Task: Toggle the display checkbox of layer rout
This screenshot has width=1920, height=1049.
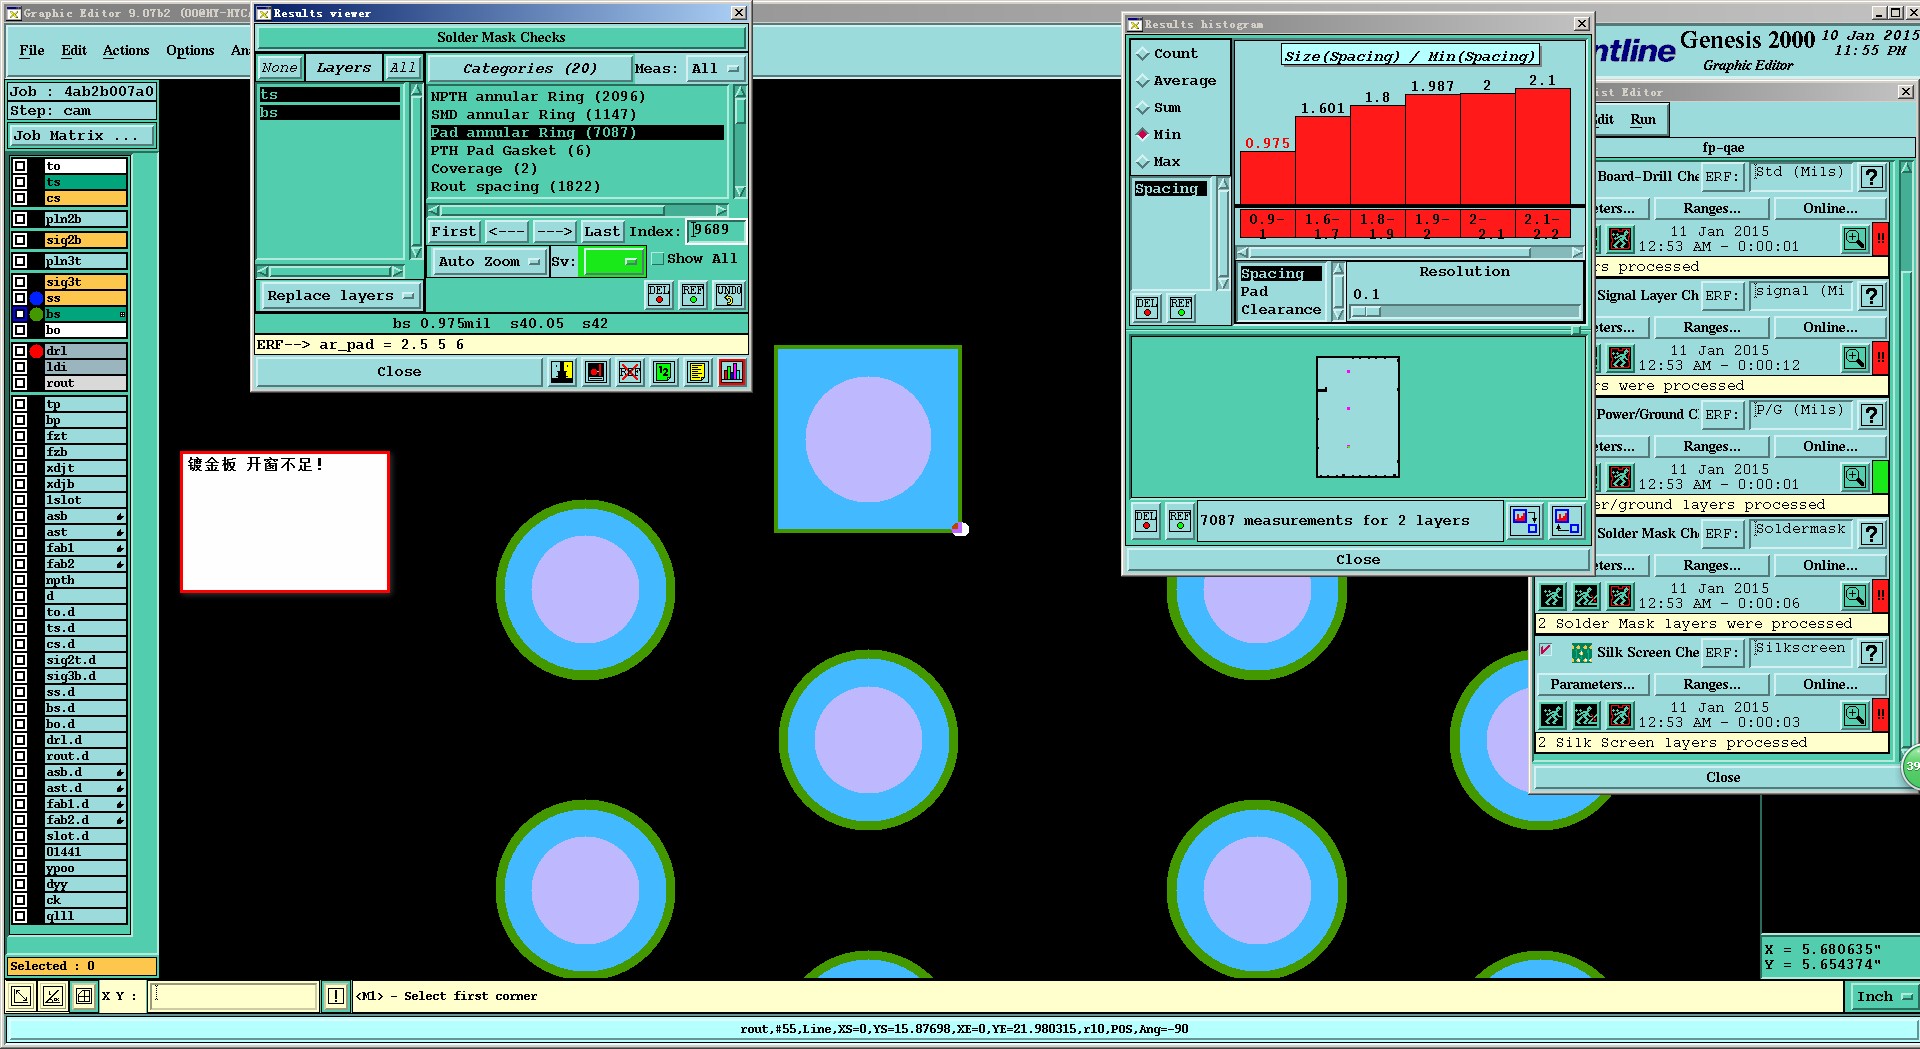Action: click(20, 383)
